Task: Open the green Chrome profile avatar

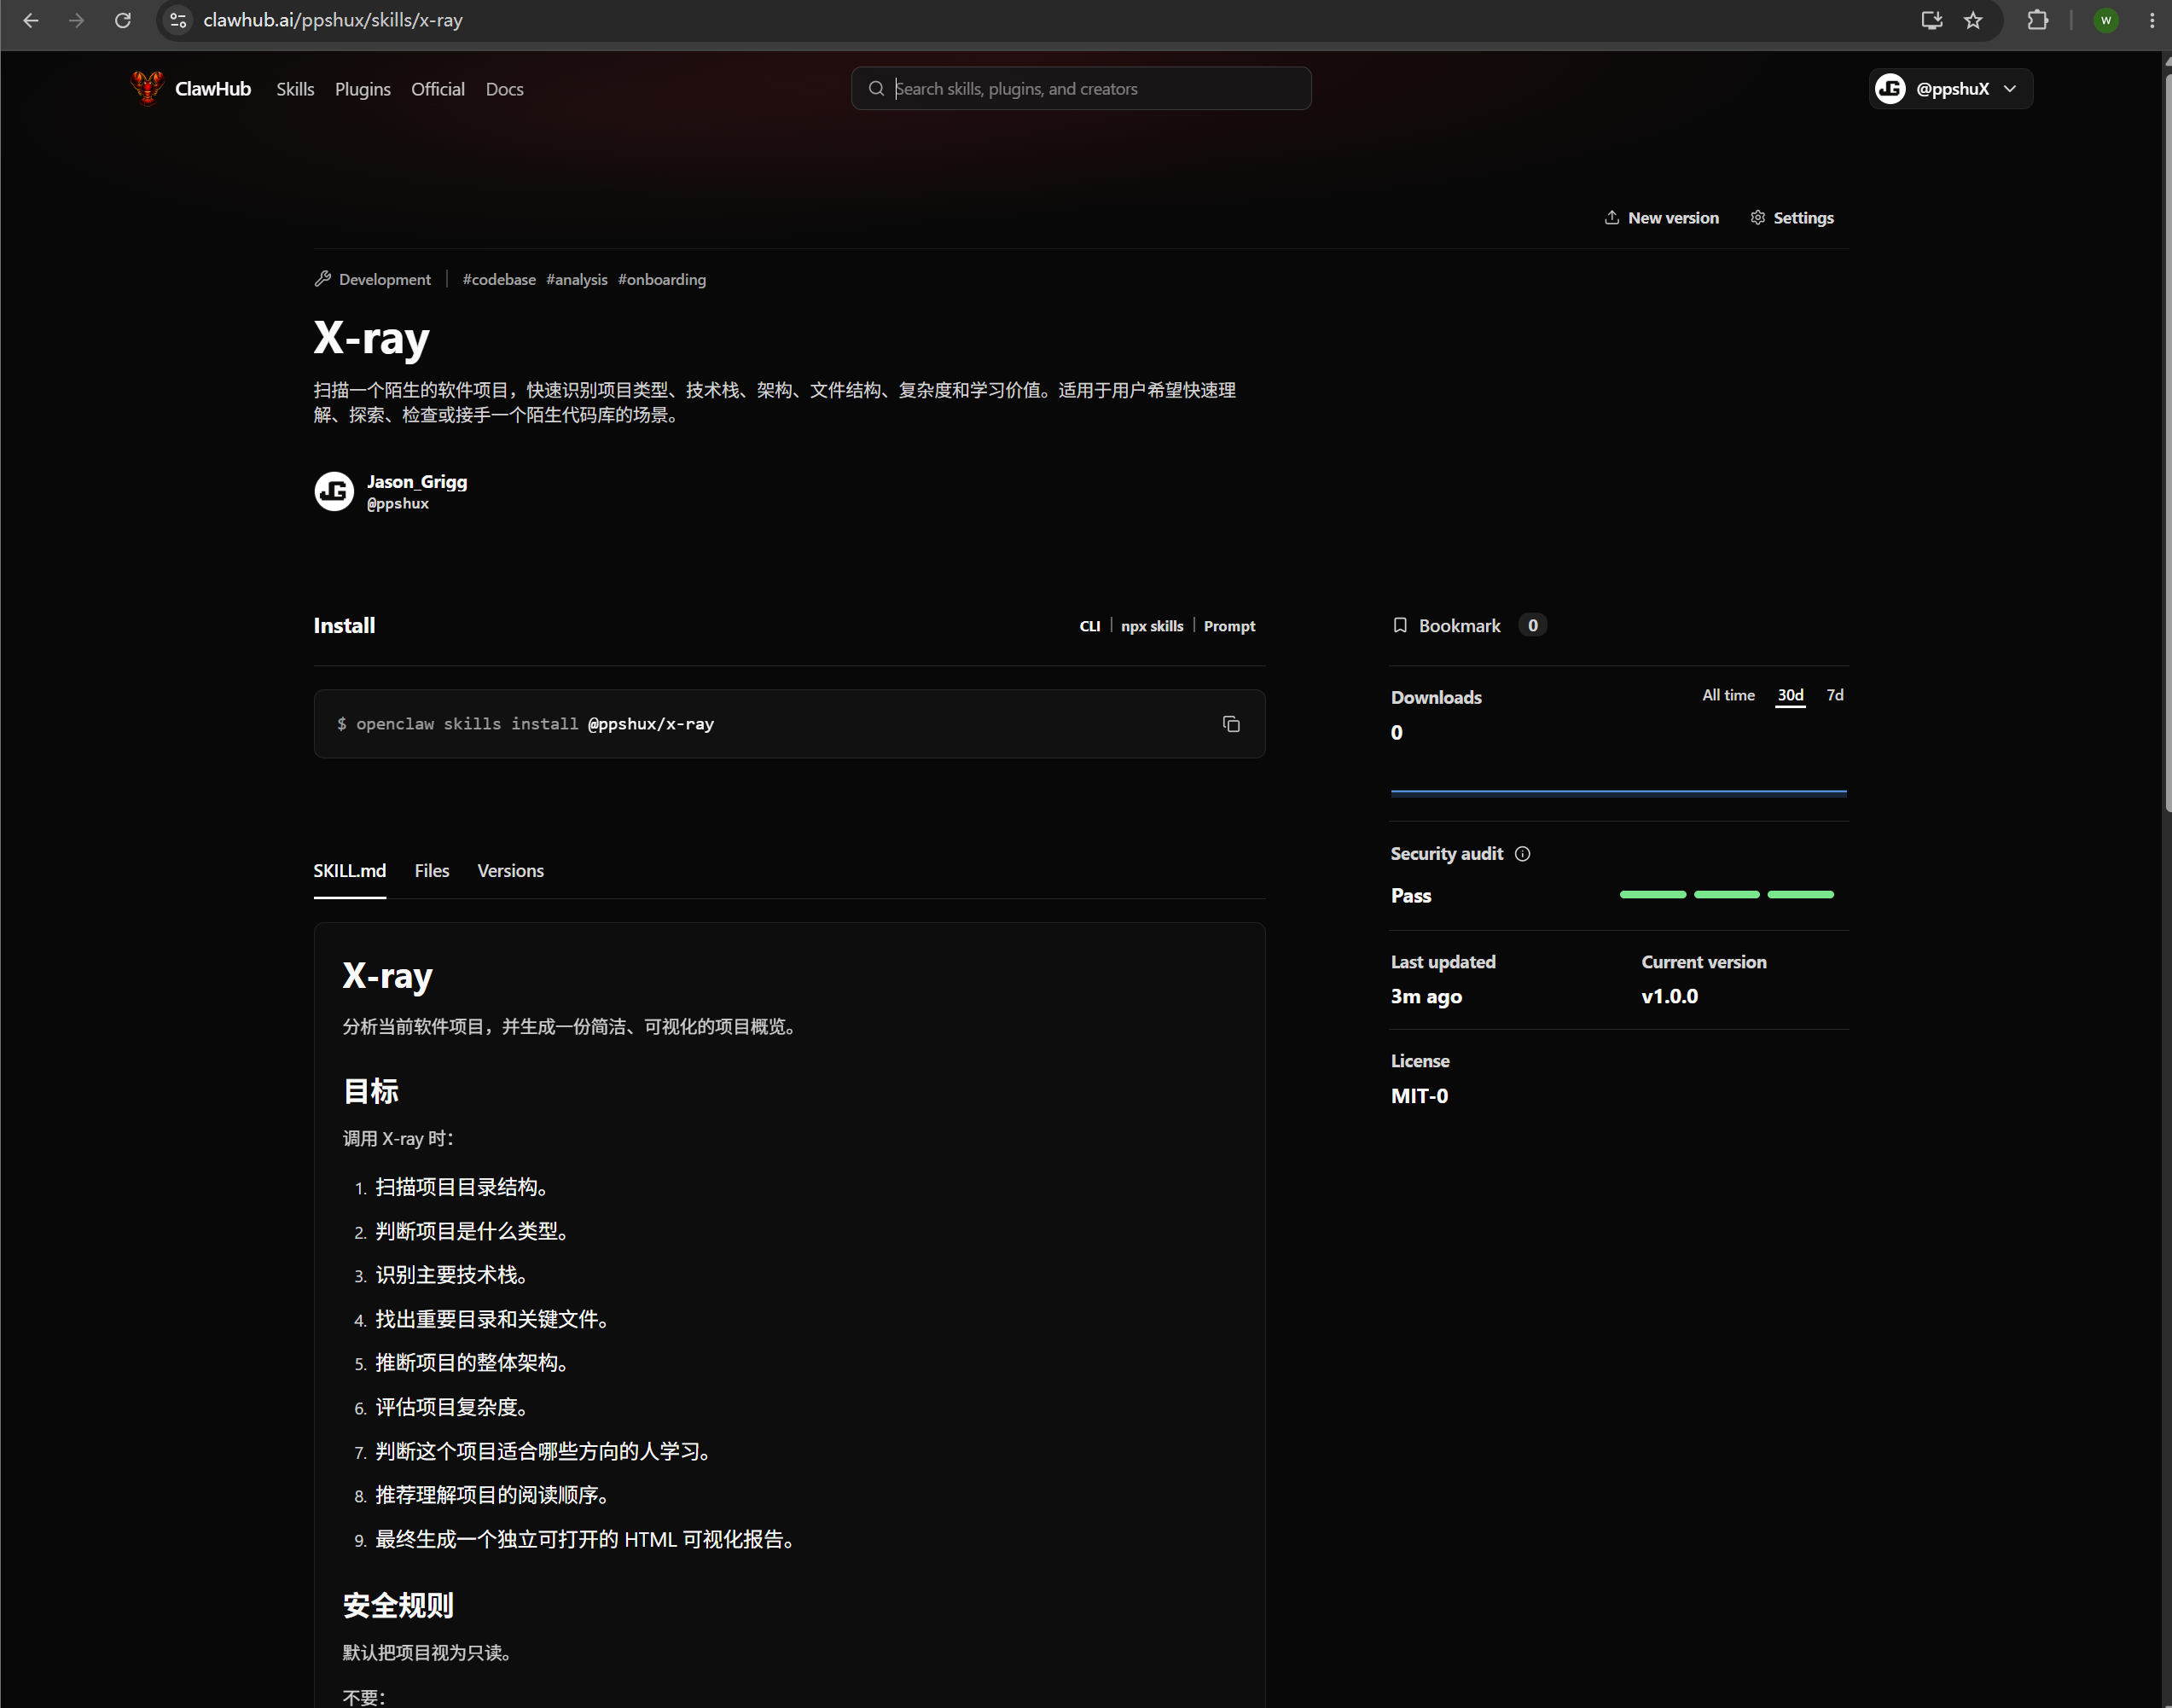Action: tap(2106, 20)
